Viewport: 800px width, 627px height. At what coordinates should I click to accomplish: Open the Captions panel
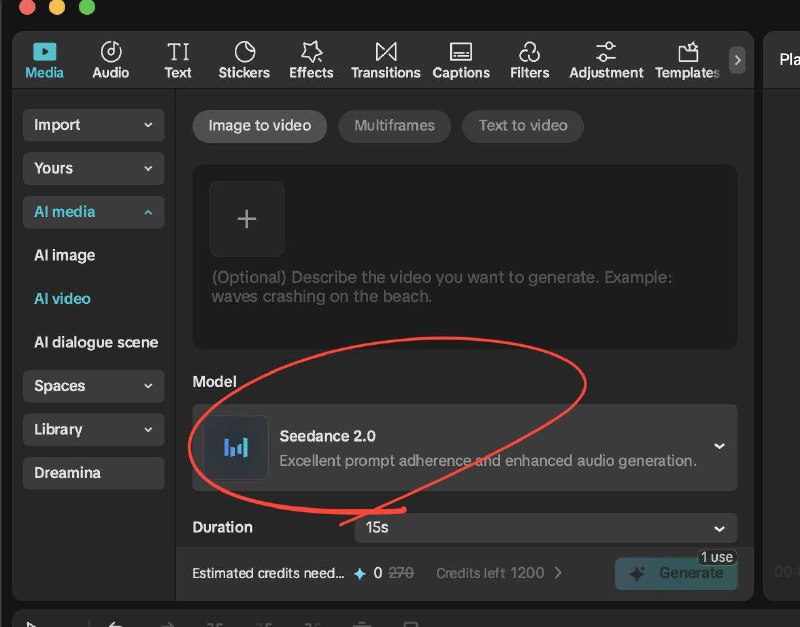pyautogui.click(x=461, y=60)
